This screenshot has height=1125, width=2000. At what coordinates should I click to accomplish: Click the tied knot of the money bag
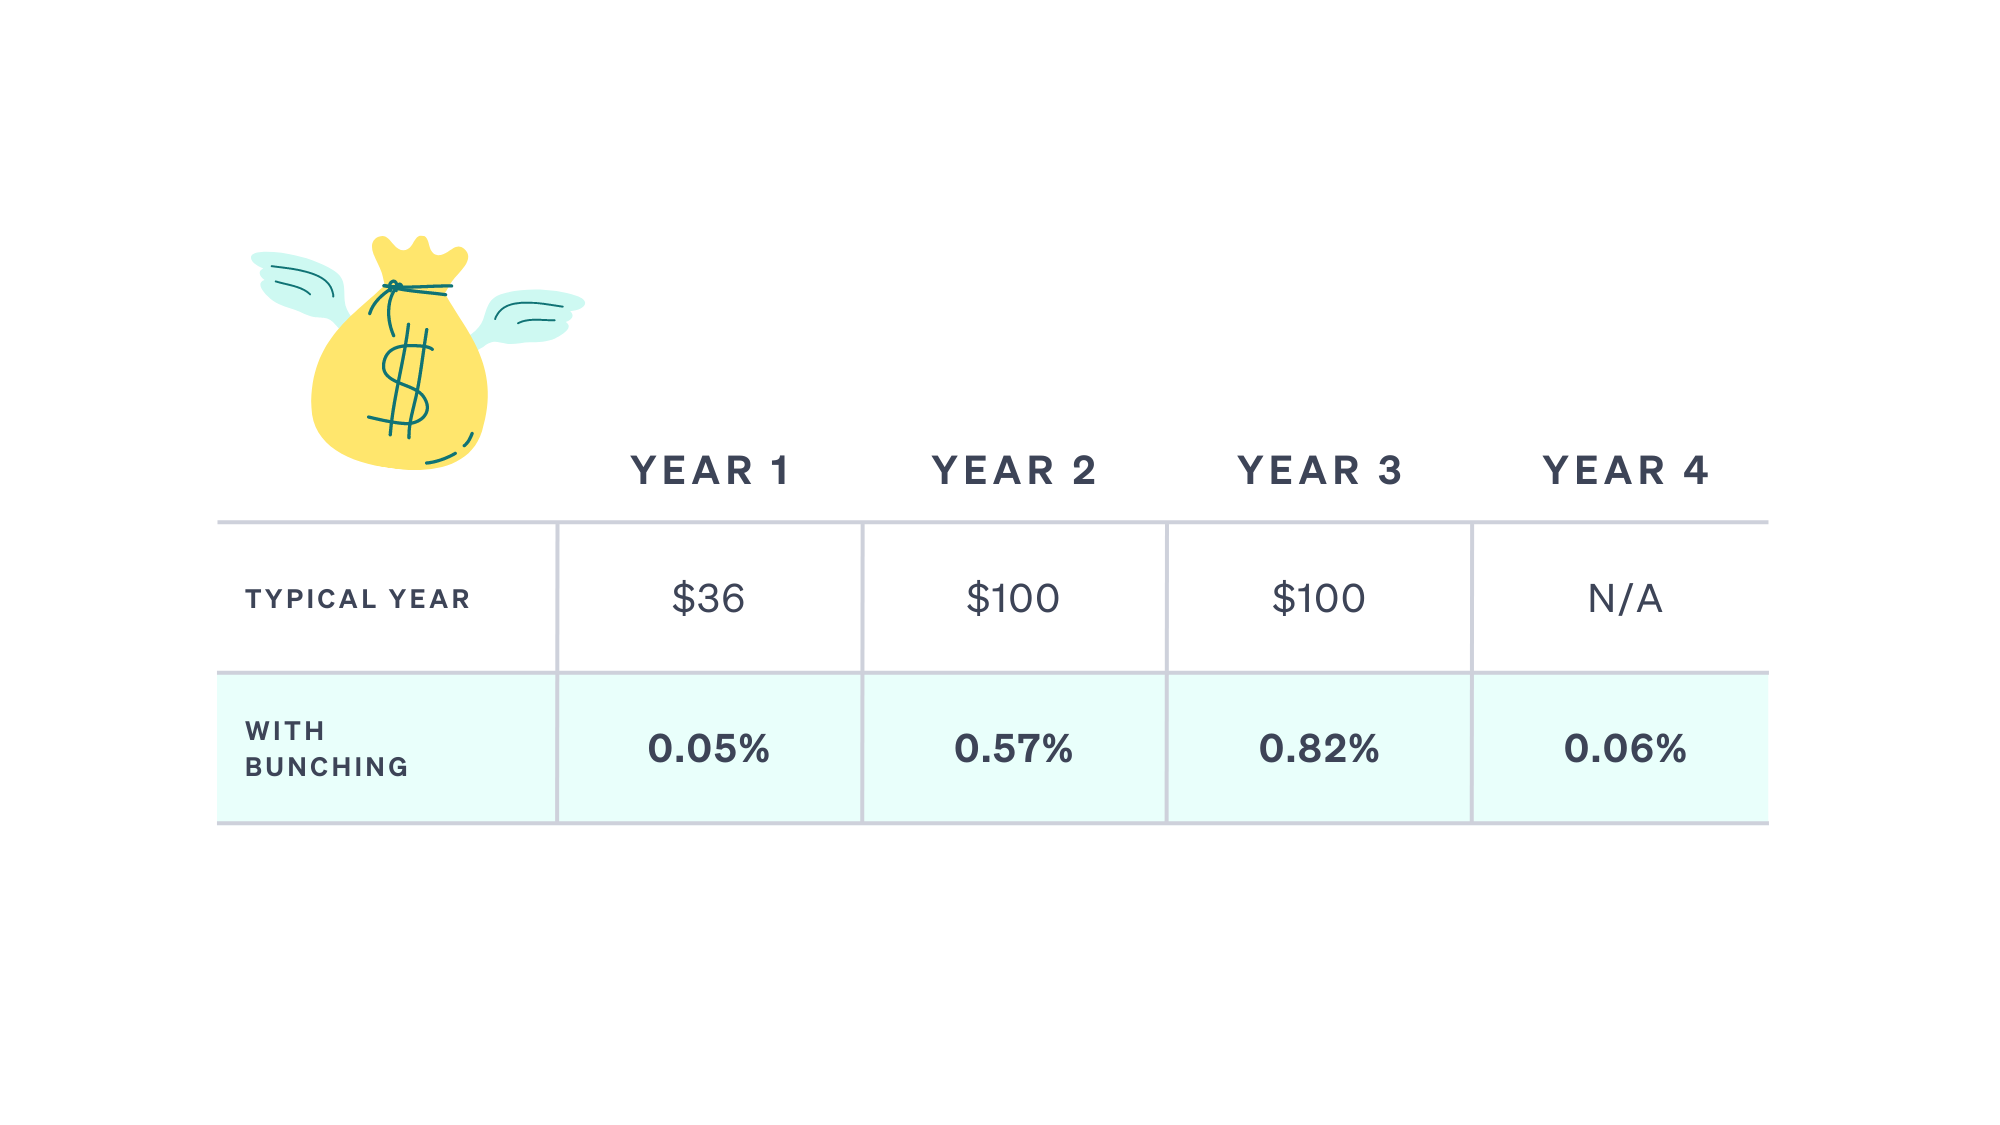coord(405,289)
